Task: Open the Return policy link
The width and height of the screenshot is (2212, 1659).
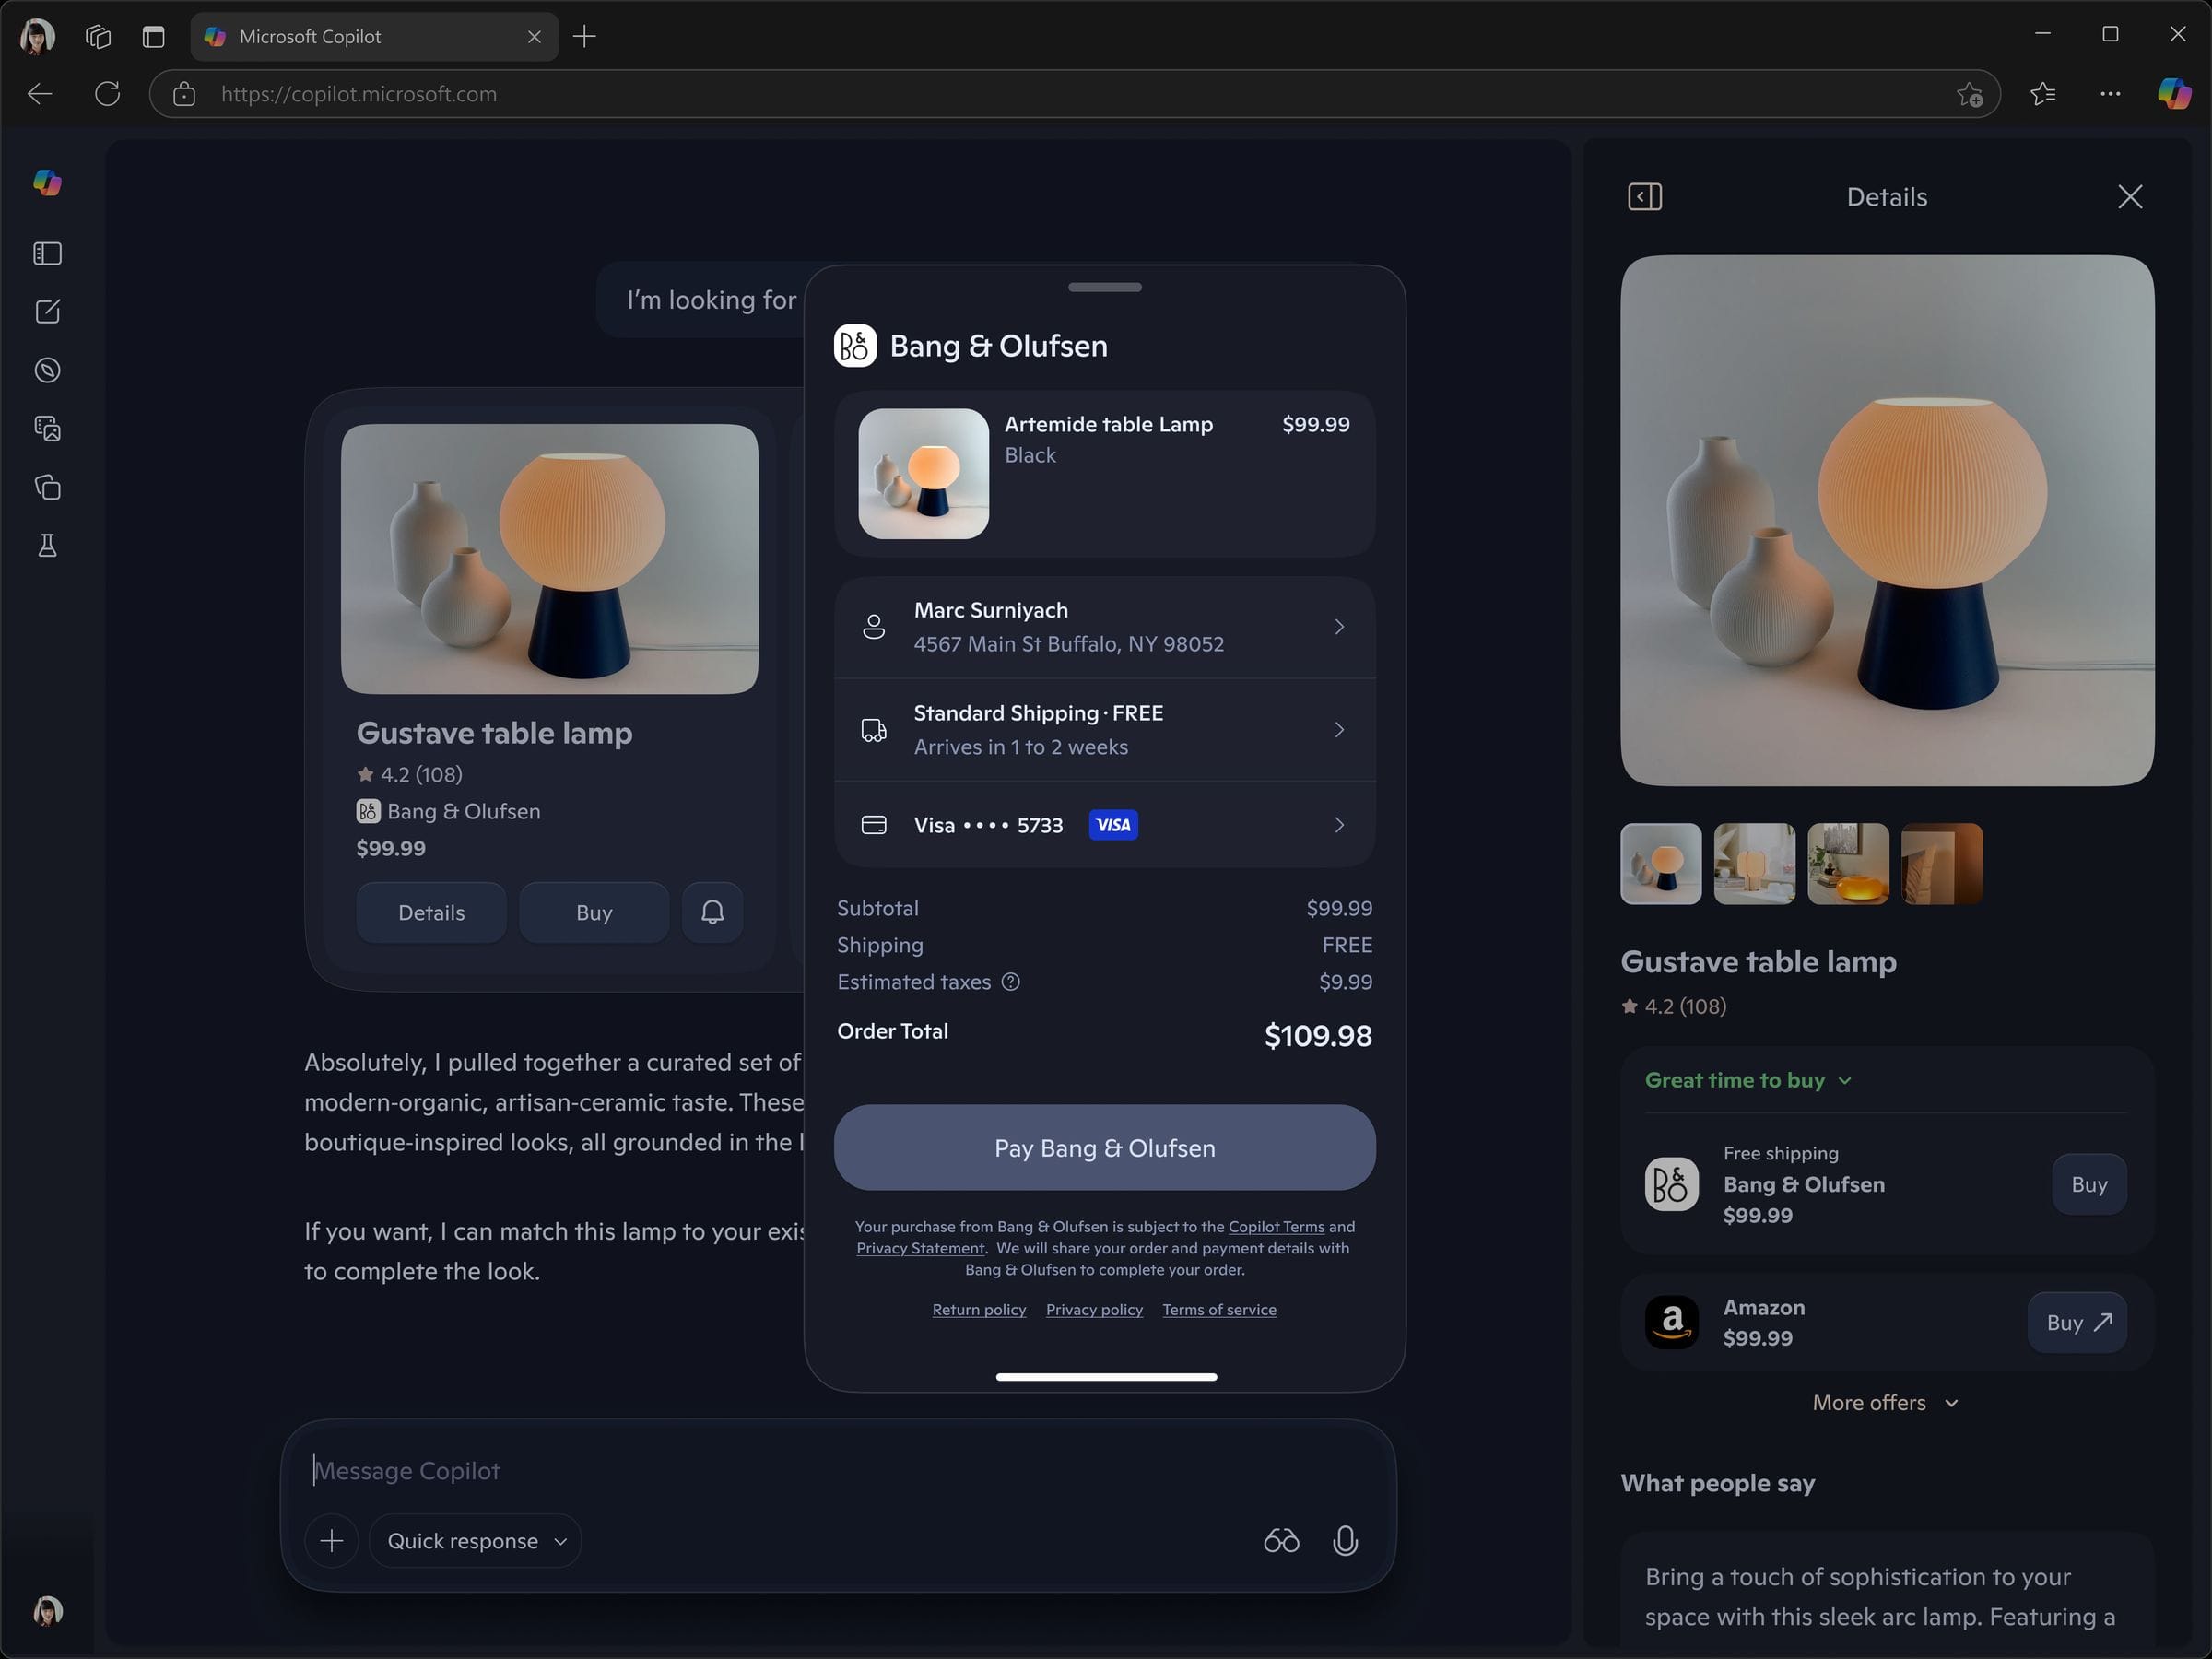Action: pos(979,1310)
